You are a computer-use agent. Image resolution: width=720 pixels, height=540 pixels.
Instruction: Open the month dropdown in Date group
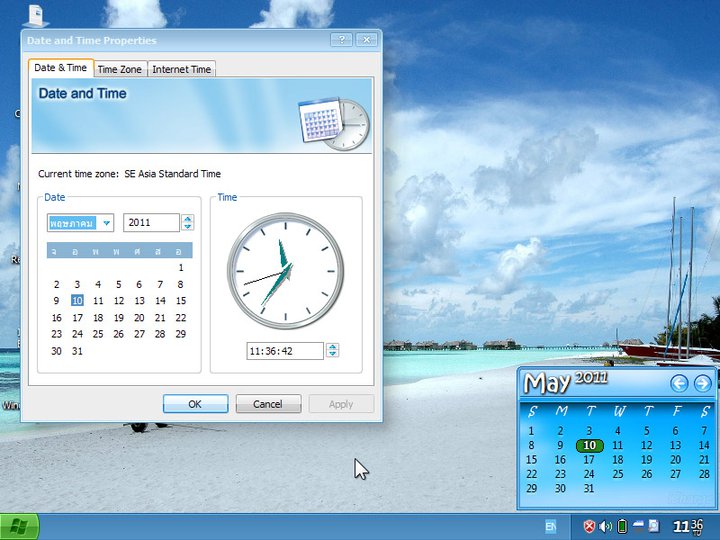click(x=107, y=223)
